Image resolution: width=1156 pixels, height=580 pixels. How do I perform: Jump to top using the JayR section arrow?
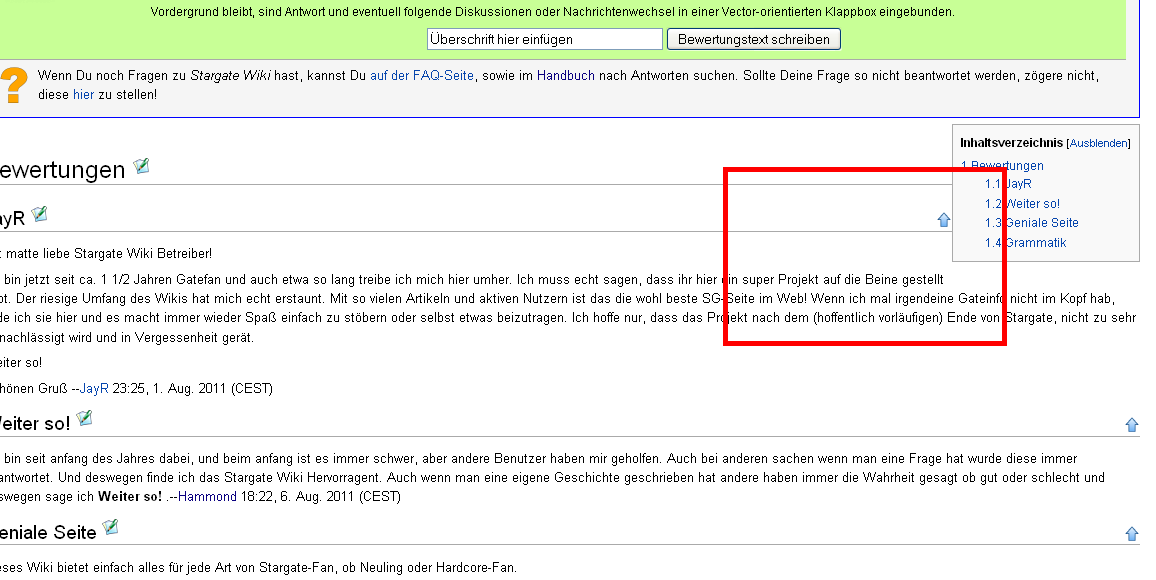(x=943, y=220)
